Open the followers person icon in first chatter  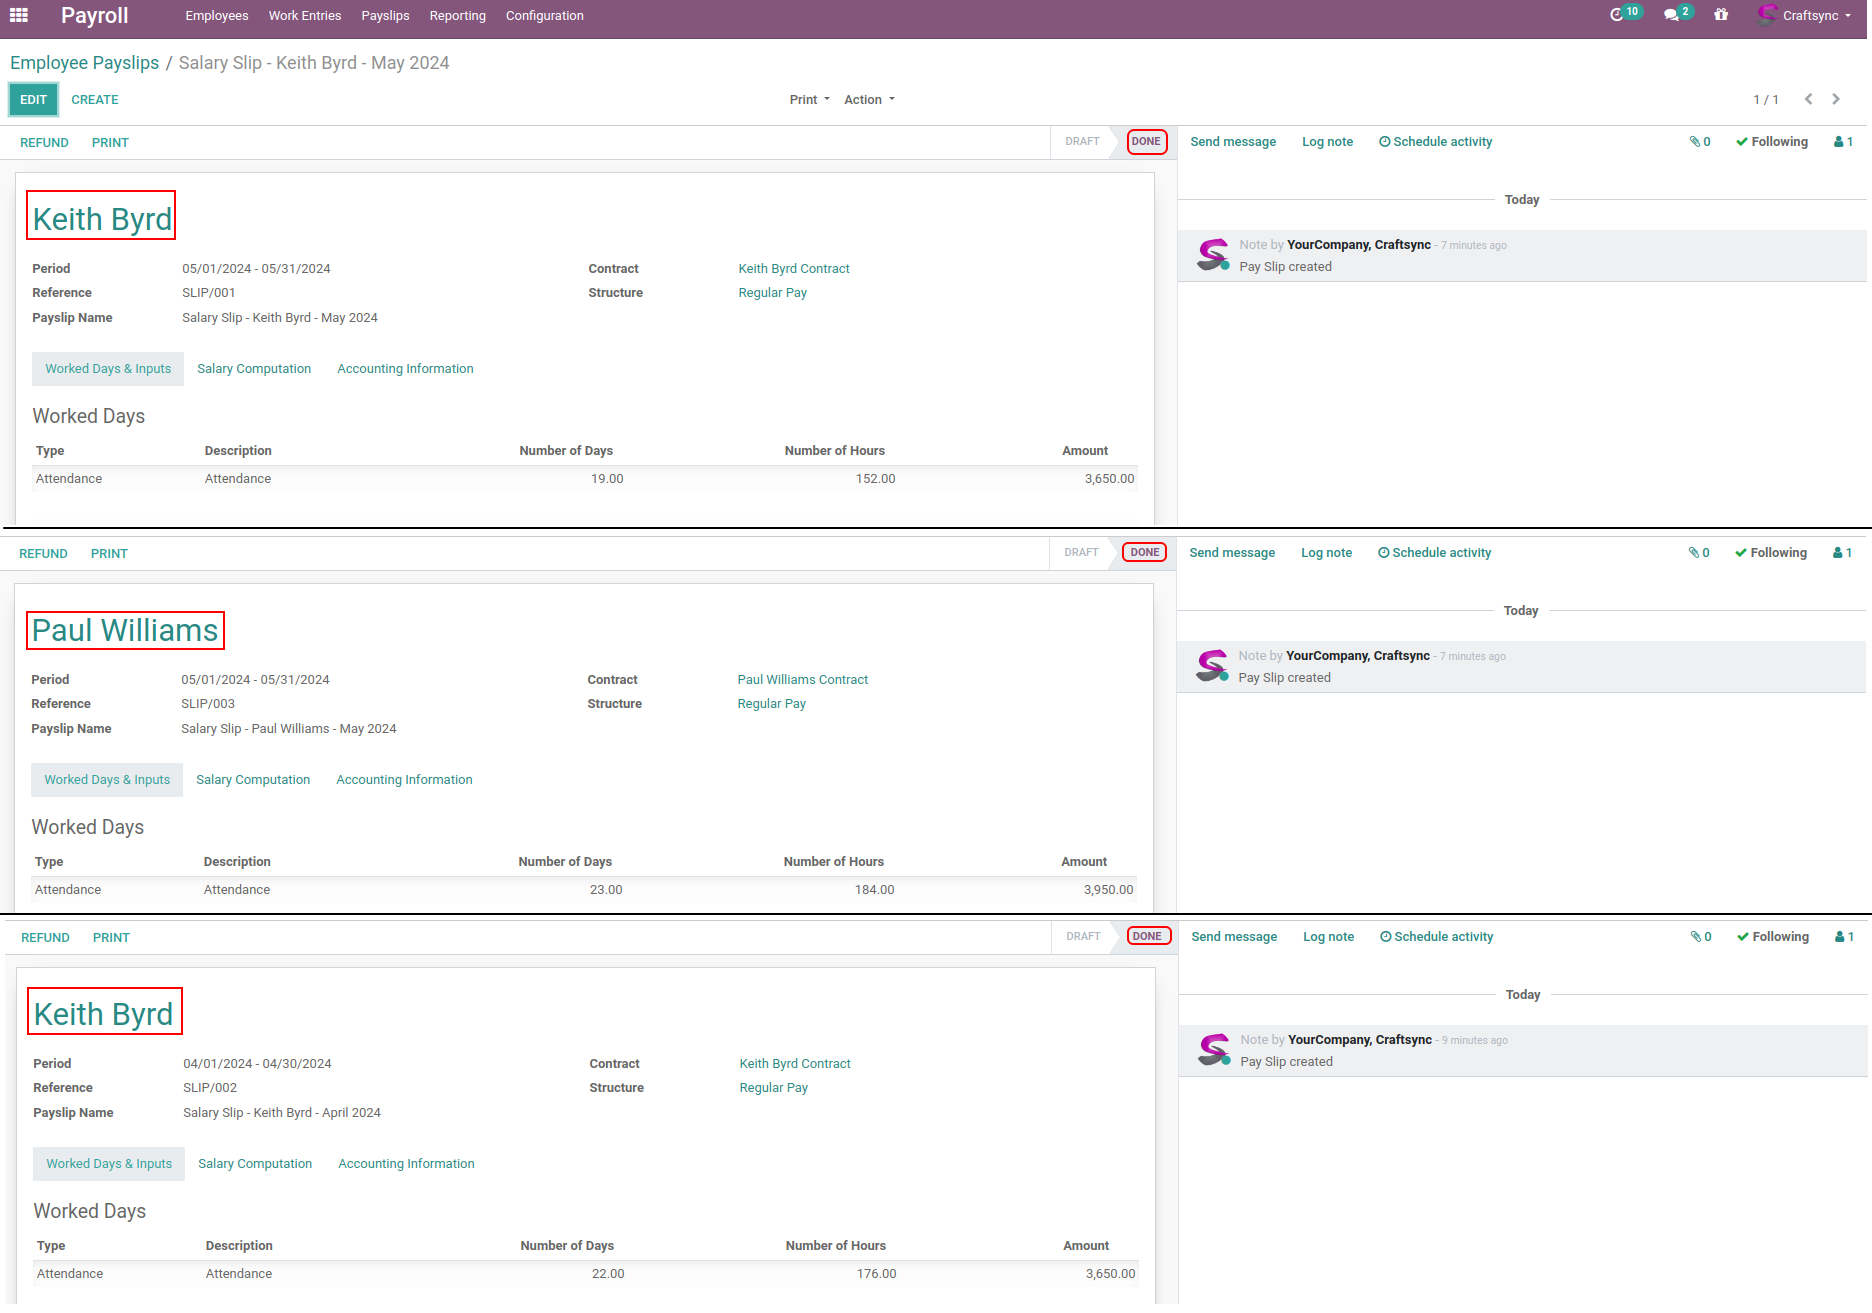[1843, 142]
